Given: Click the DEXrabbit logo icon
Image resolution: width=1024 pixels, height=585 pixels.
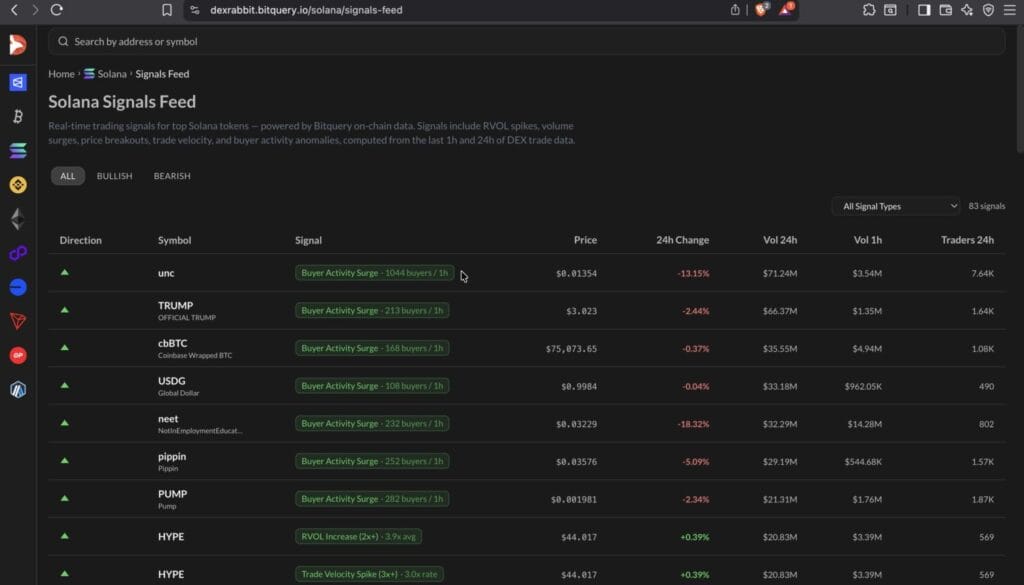Looking at the screenshot, I should (17, 45).
